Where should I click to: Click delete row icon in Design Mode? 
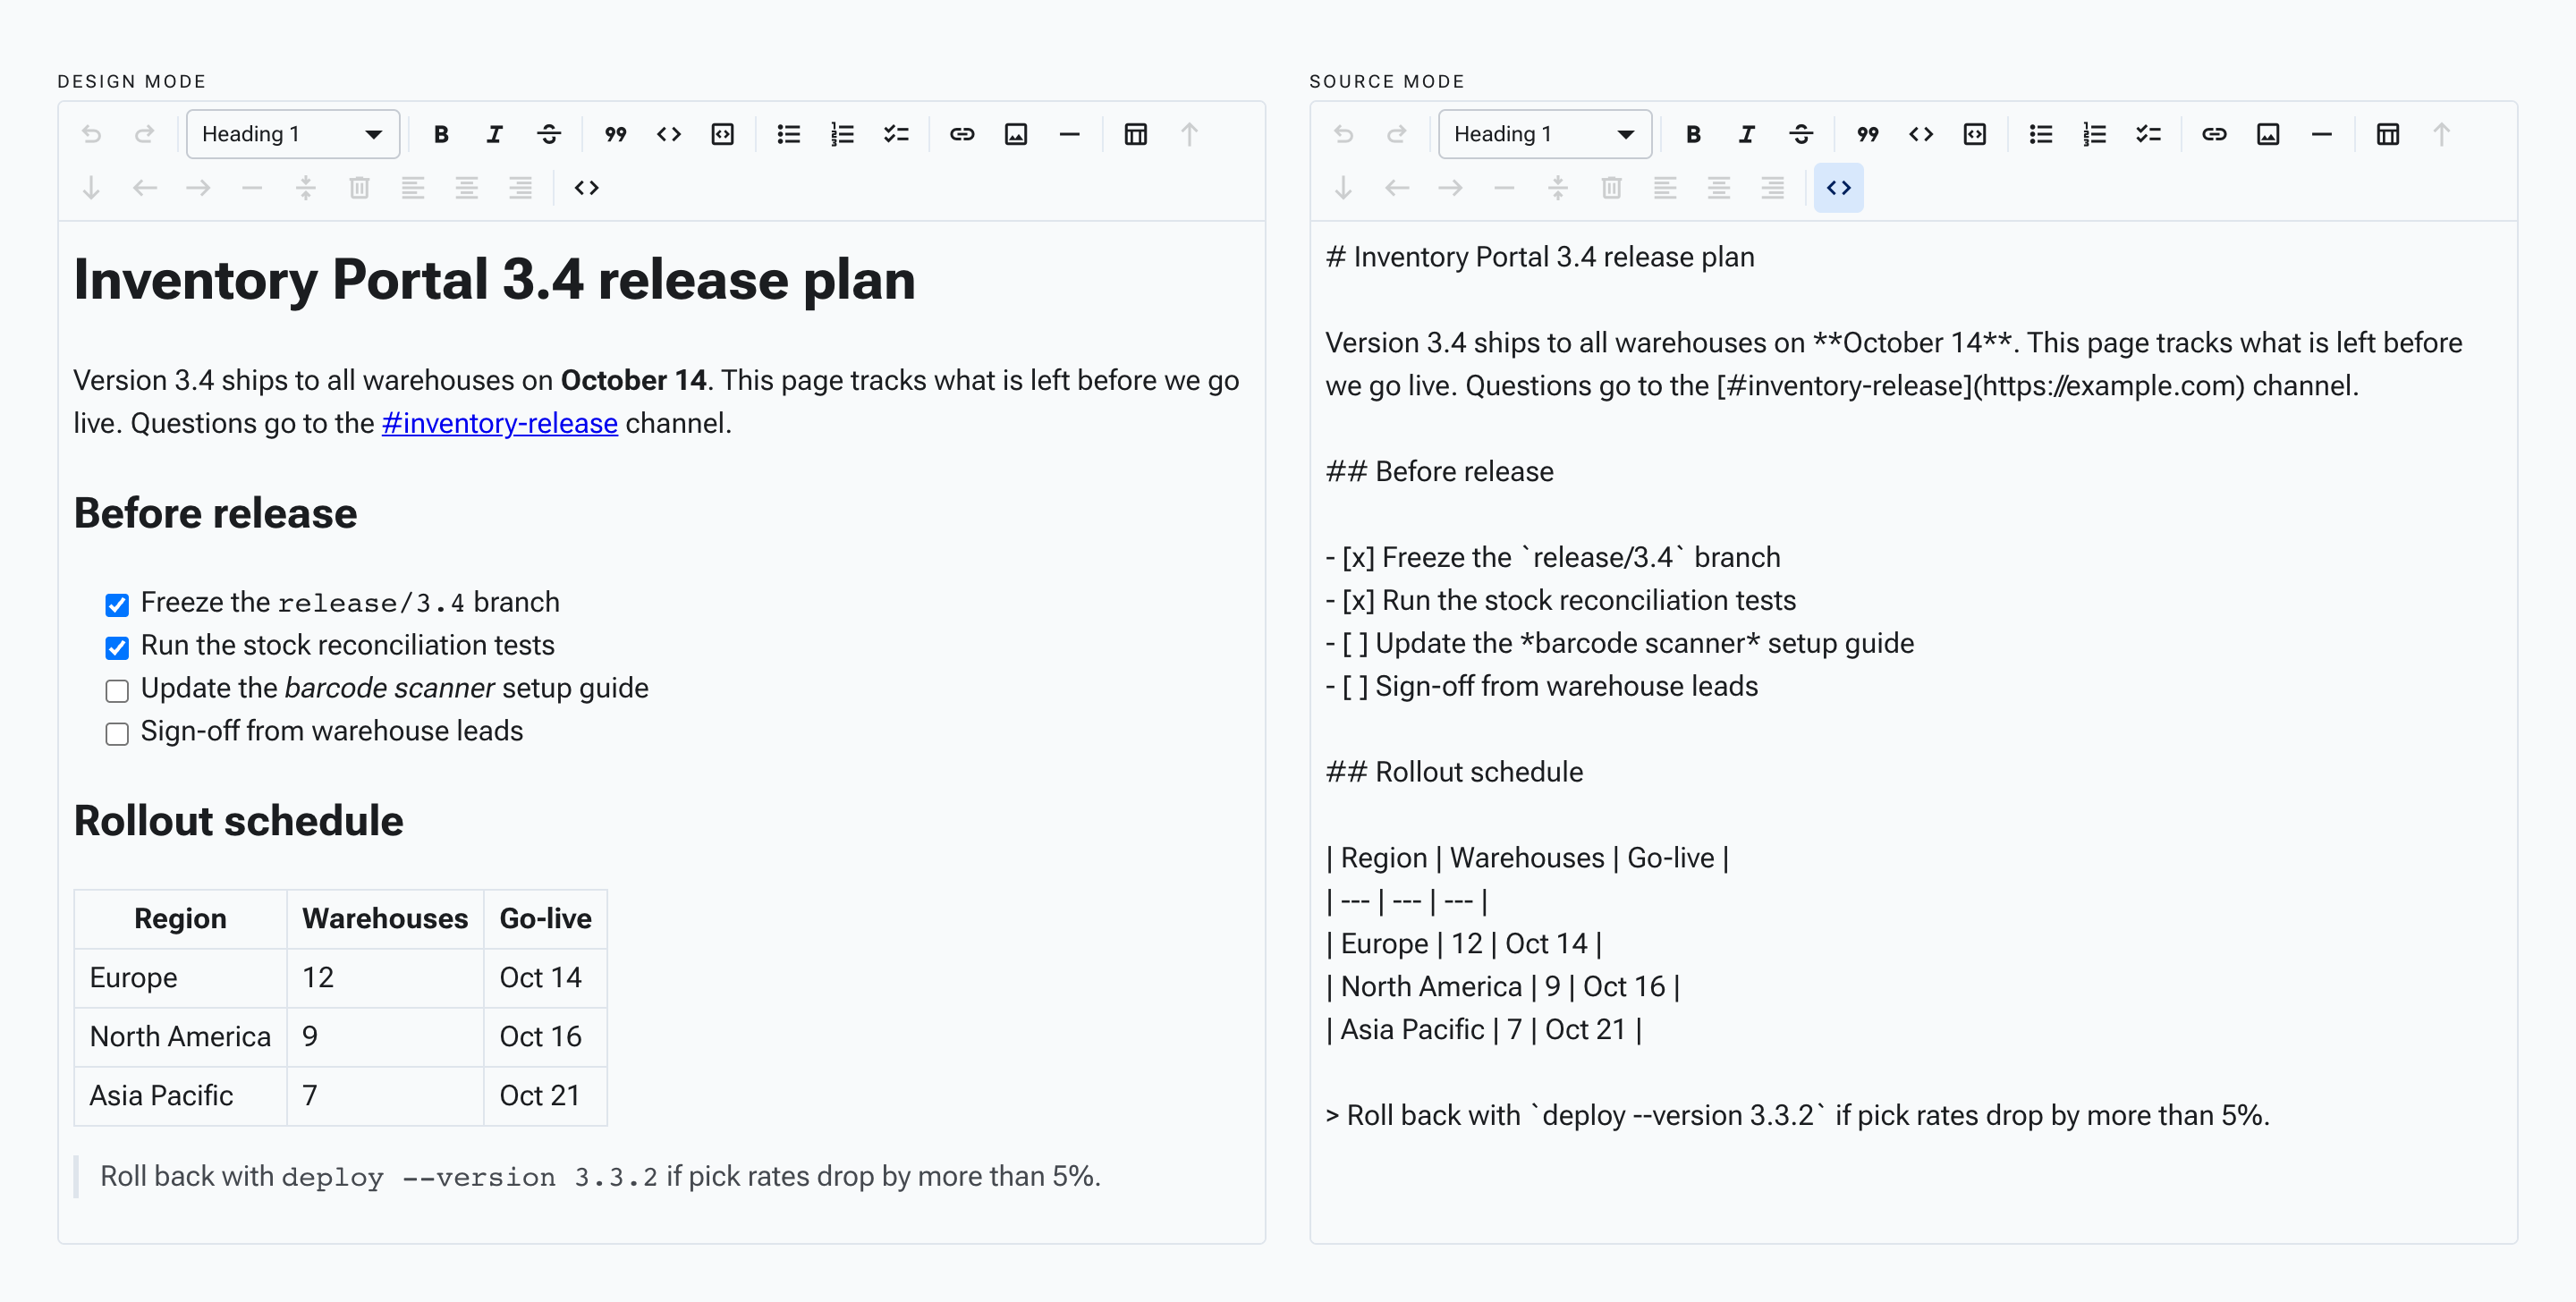pyautogui.click(x=253, y=188)
